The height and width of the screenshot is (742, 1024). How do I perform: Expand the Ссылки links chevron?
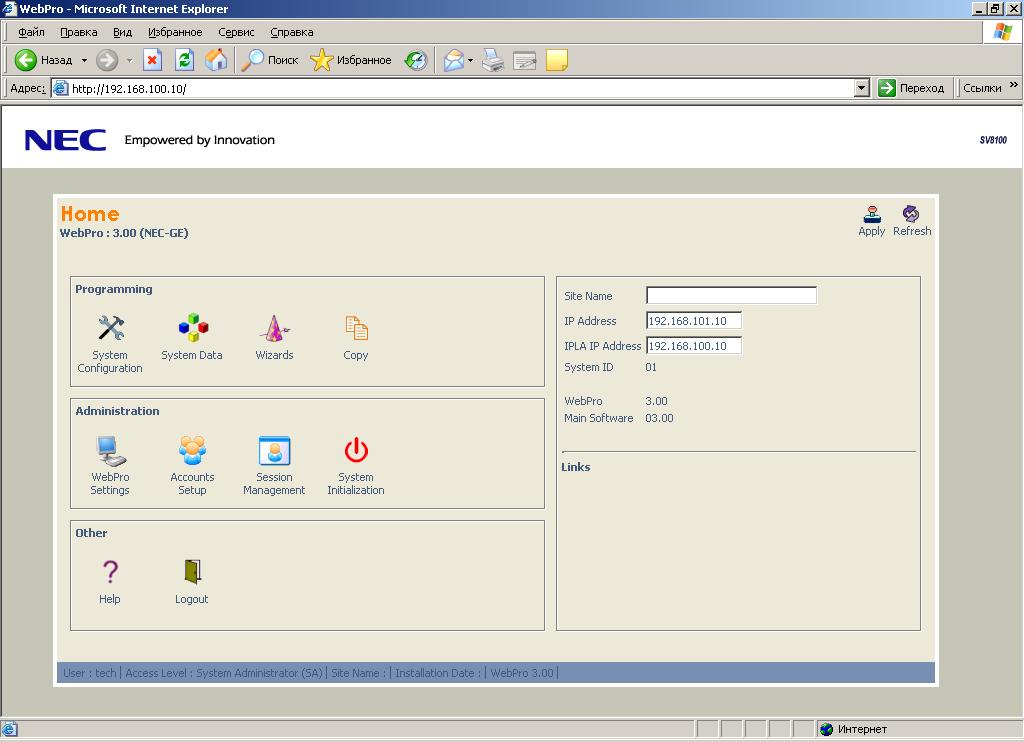(1014, 85)
